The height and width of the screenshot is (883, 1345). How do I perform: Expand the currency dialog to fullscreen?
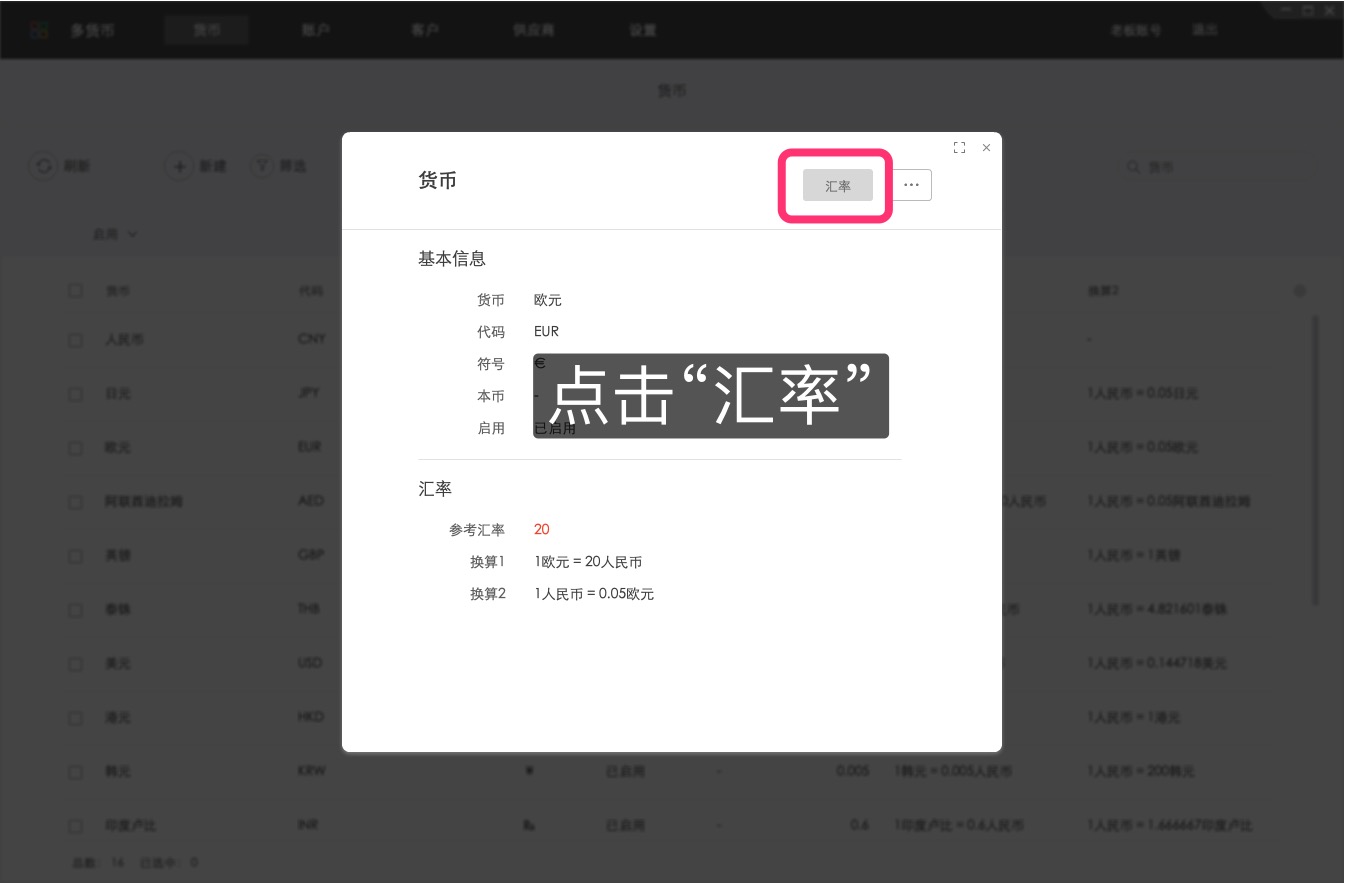[959, 148]
